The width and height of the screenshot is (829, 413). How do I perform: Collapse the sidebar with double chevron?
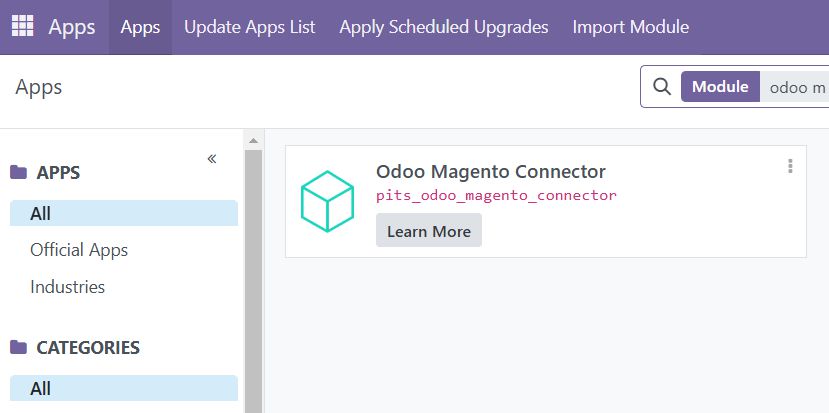pyautogui.click(x=212, y=159)
